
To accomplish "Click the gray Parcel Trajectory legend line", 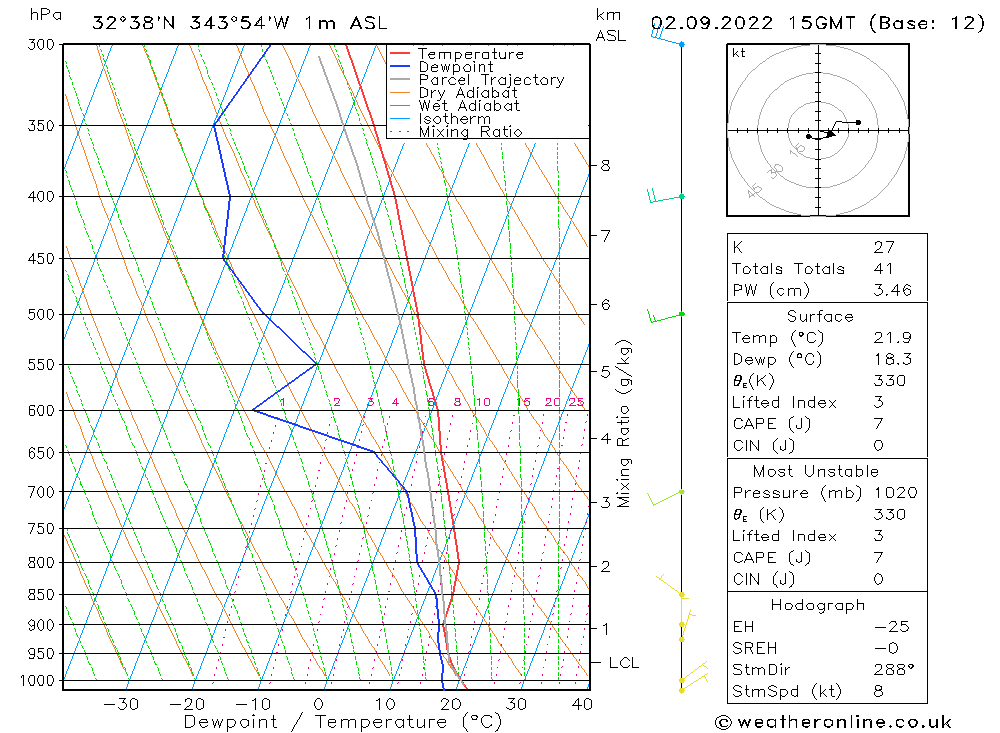I will click(x=400, y=79).
